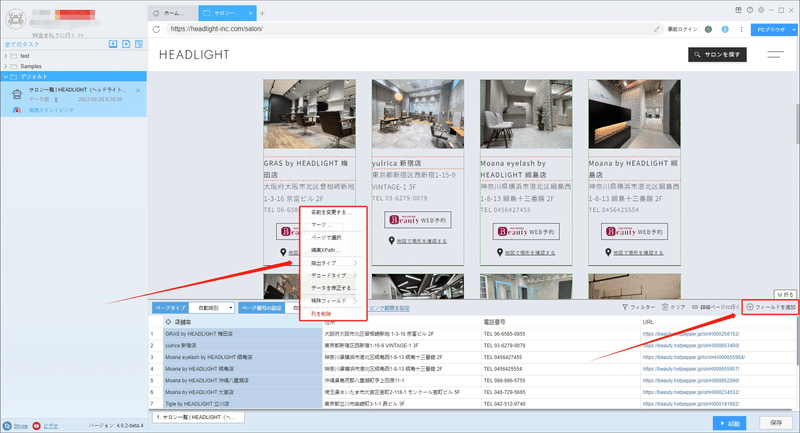Open the three-dot more options menu
Viewport: 800px width, 433px height.
tap(741, 30)
